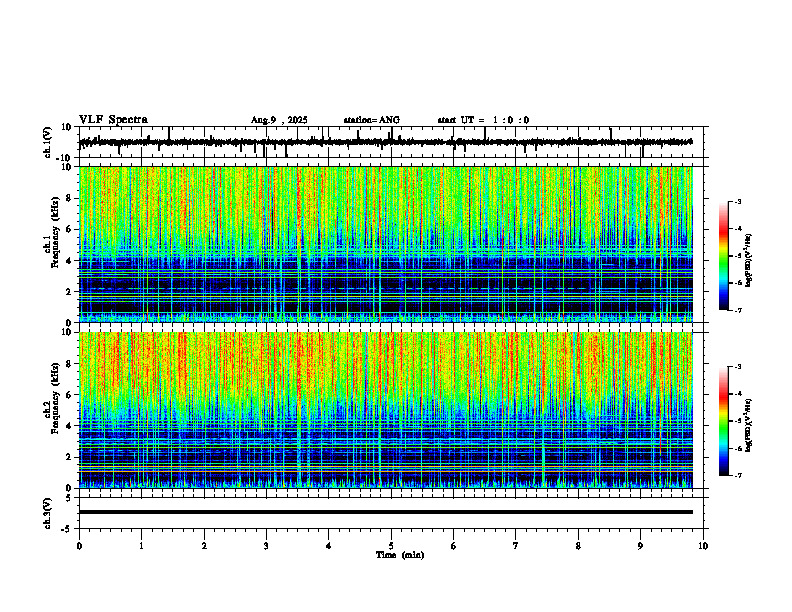Click the ch.2 color bar log(PSD) label
This screenshot has height=612, width=792.
pos(749,425)
